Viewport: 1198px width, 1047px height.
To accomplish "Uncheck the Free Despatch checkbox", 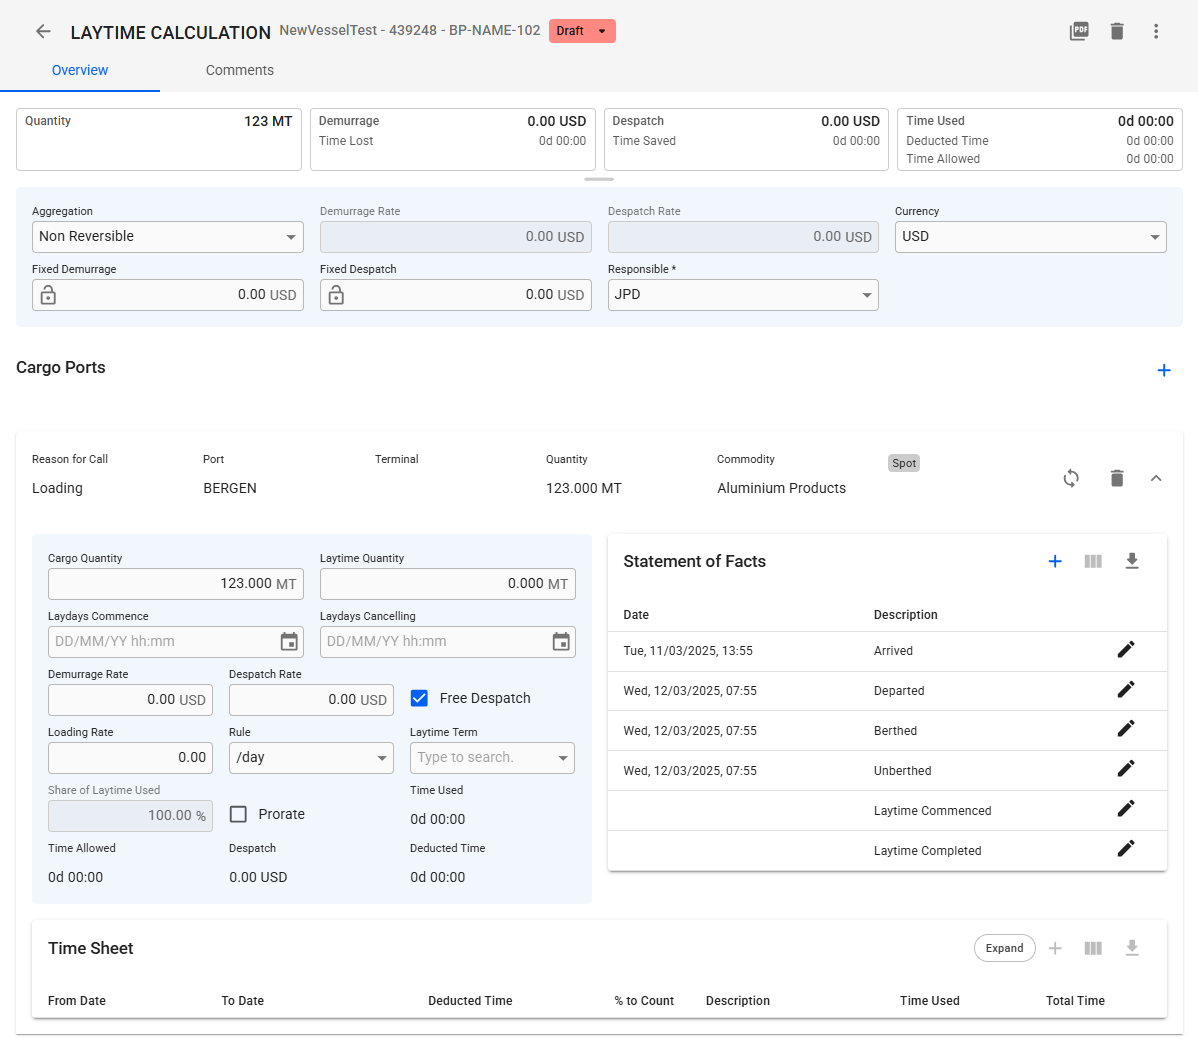I will point(420,698).
